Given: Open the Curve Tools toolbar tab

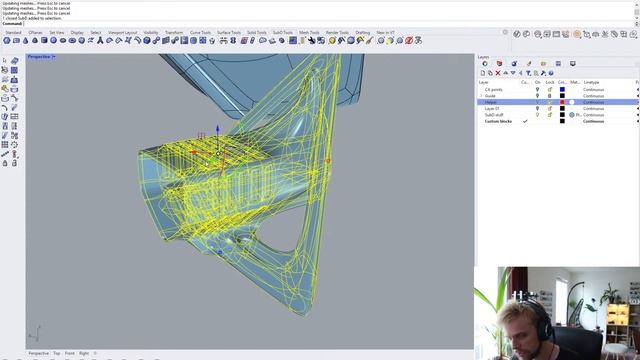Looking at the screenshot, I should (x=200, y=32).
